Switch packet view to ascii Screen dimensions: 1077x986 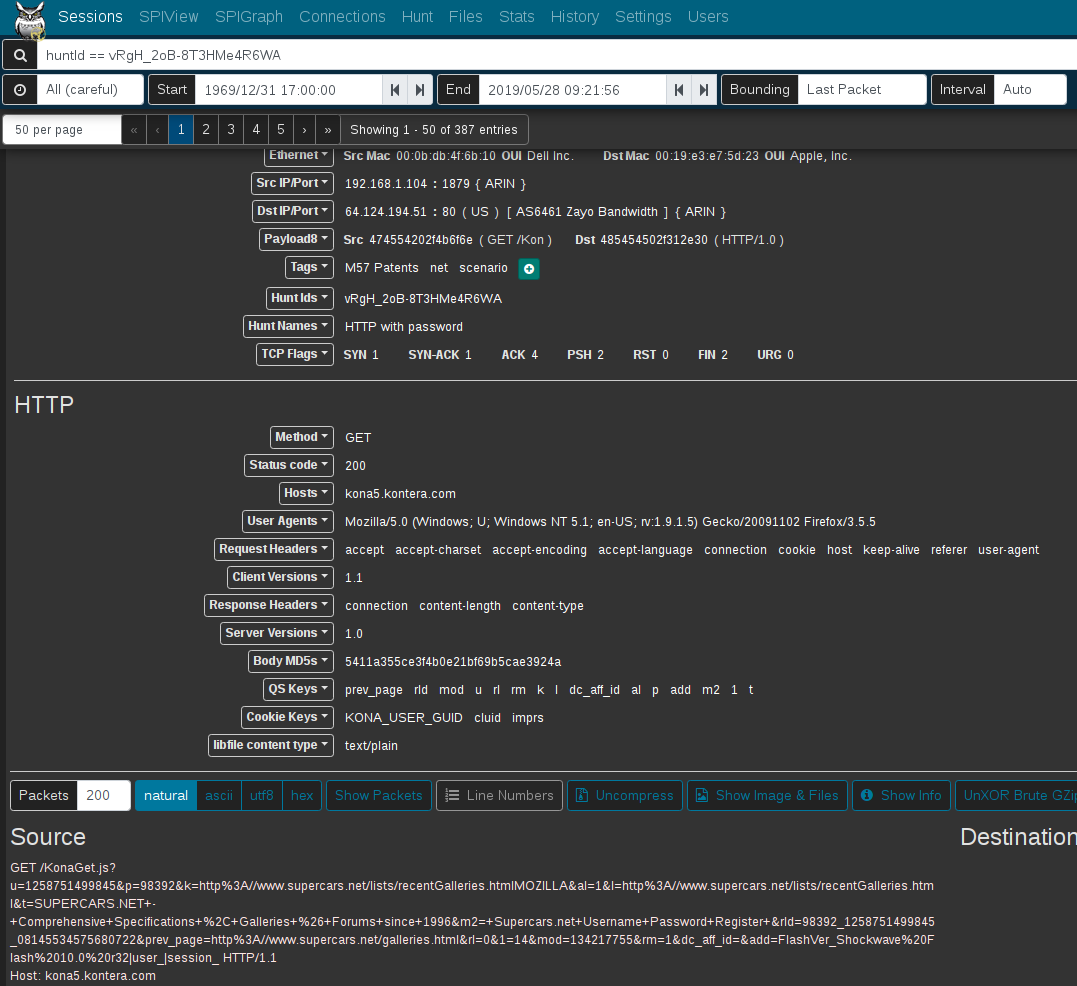pyautogui.click(x=219, y=796)
